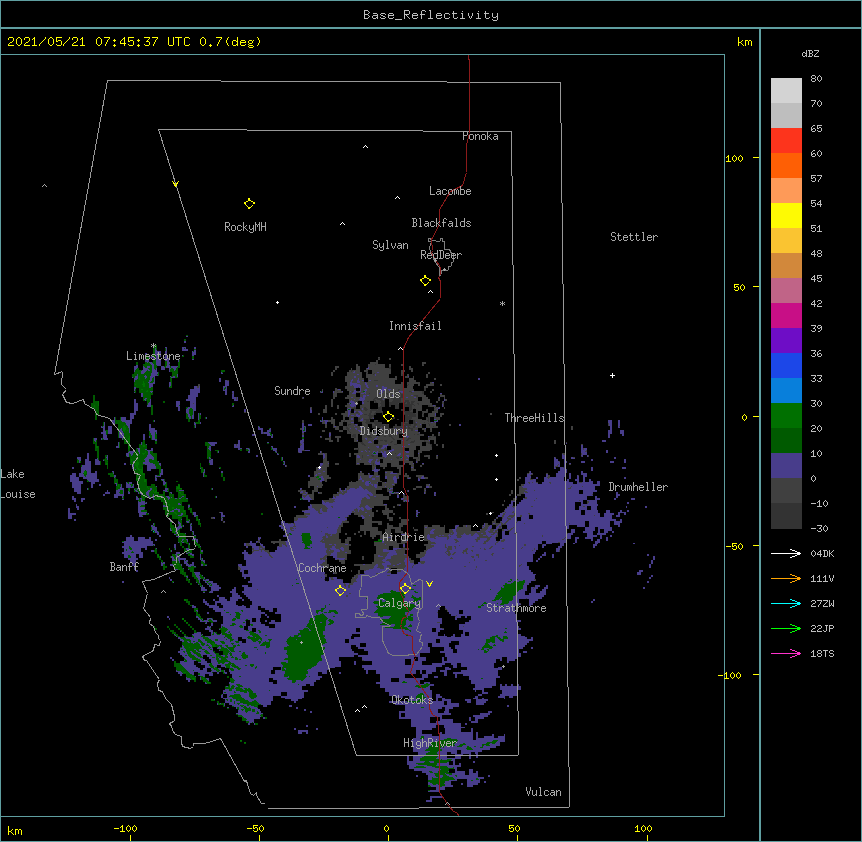This screenshot has width=862, height=842.
Task: Click the Didsbury city label
Action: tap(384, 431)
